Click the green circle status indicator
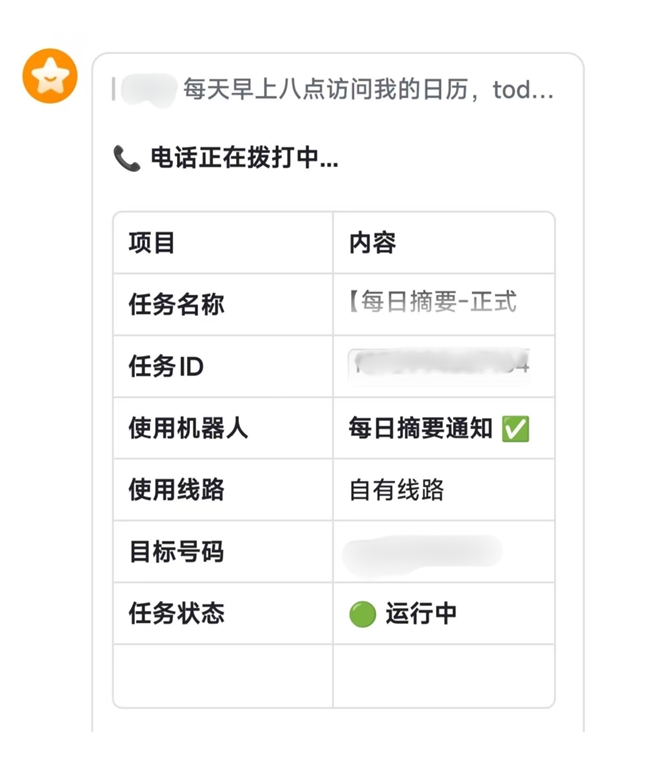Image resolution: width=650 pixels, height=778 pixels. [362, 614]
